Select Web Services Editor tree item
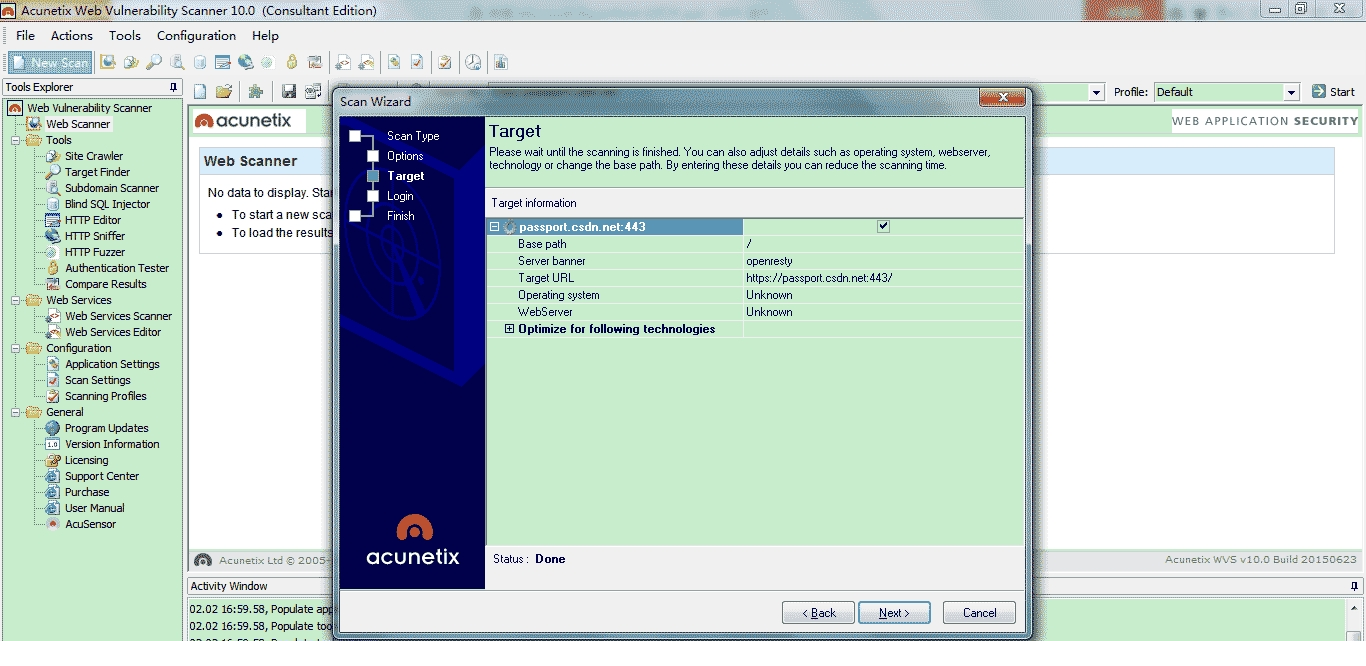The image size is (1366, 666). [x=113, y=332]
